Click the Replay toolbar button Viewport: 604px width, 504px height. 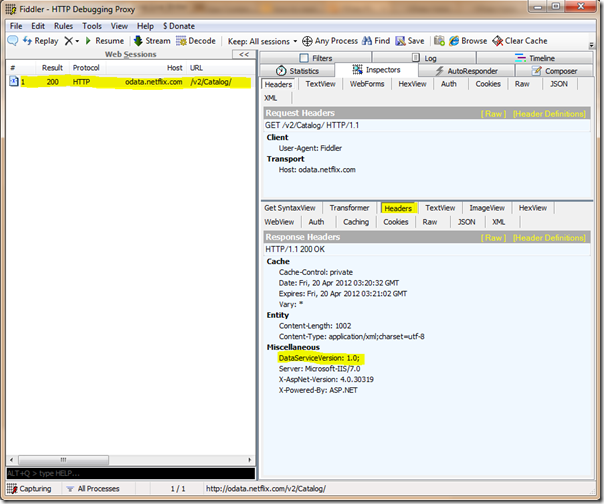tap(40, 41)
